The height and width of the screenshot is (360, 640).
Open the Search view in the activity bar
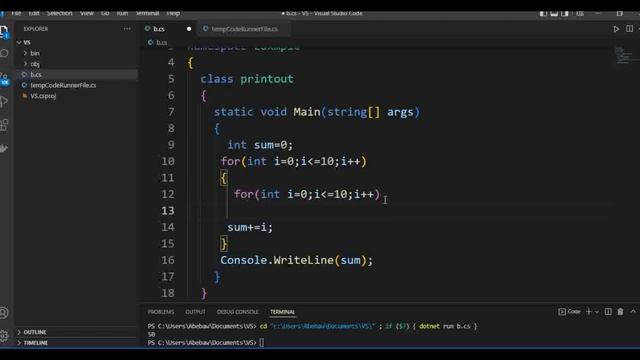coord(4,53)
